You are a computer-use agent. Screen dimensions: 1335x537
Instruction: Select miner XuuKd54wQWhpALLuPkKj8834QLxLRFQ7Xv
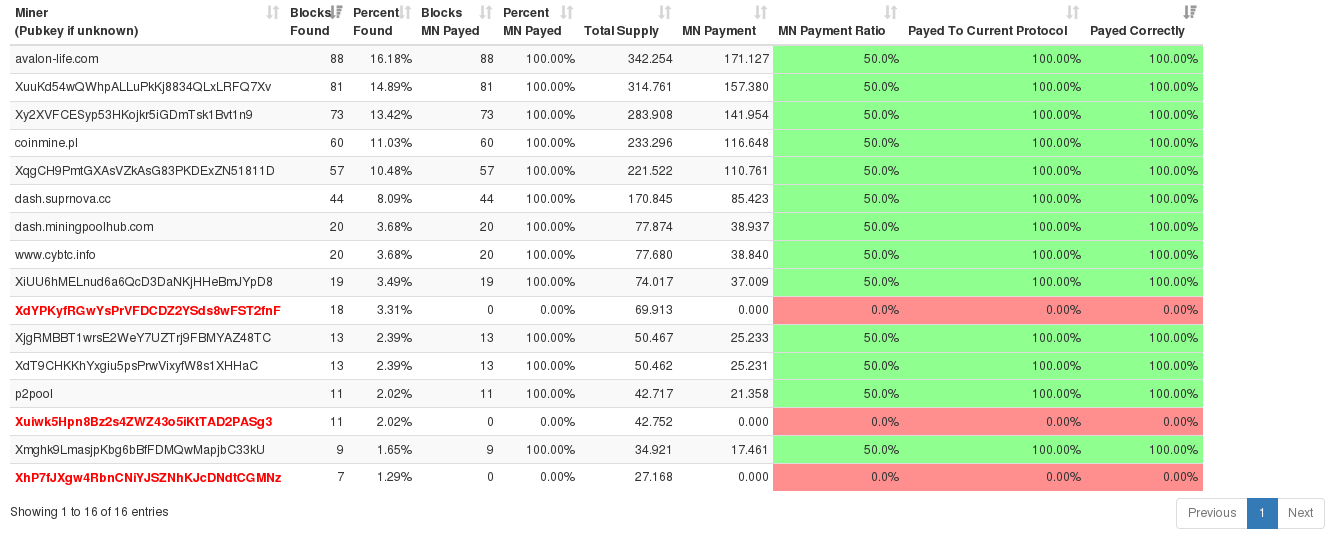click(143, 87)
